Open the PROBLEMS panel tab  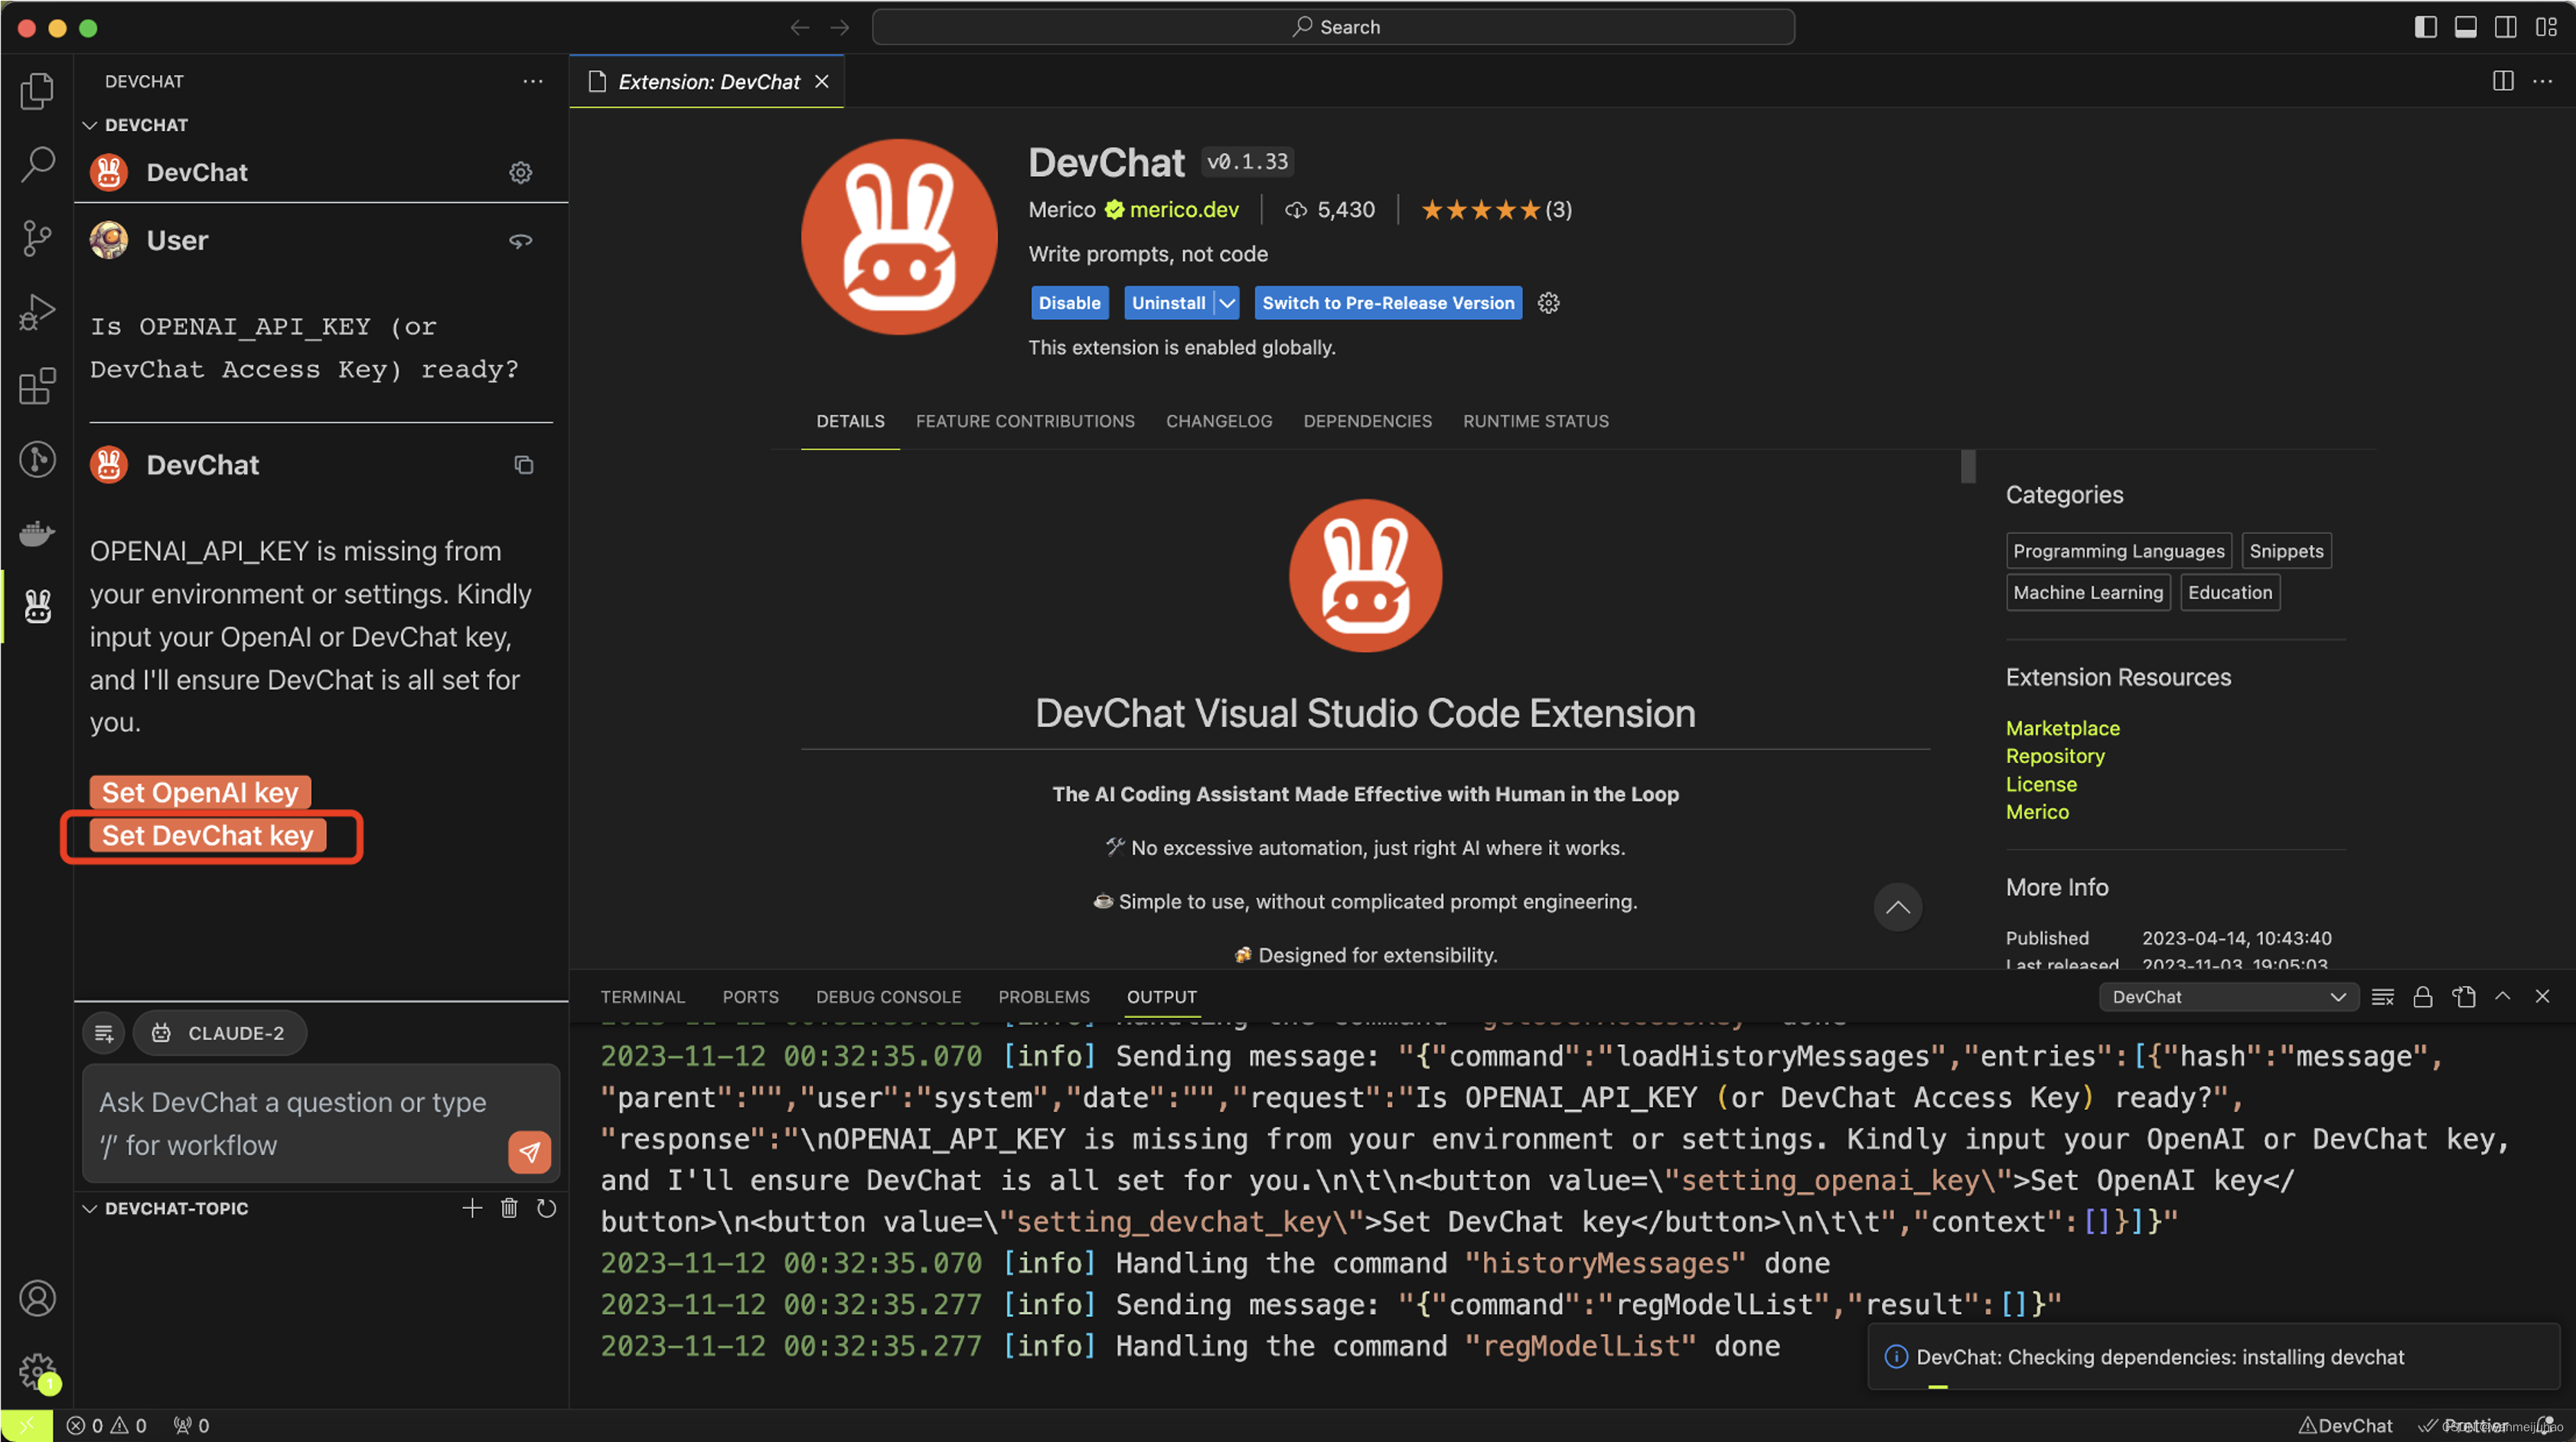[1044, 997]
